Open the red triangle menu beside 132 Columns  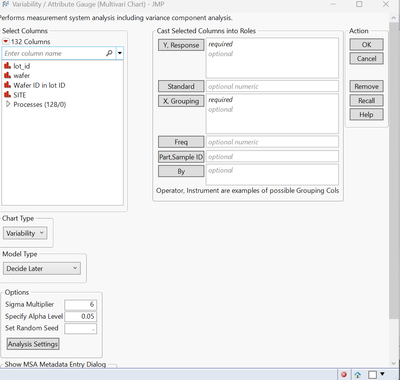point(6,42)
